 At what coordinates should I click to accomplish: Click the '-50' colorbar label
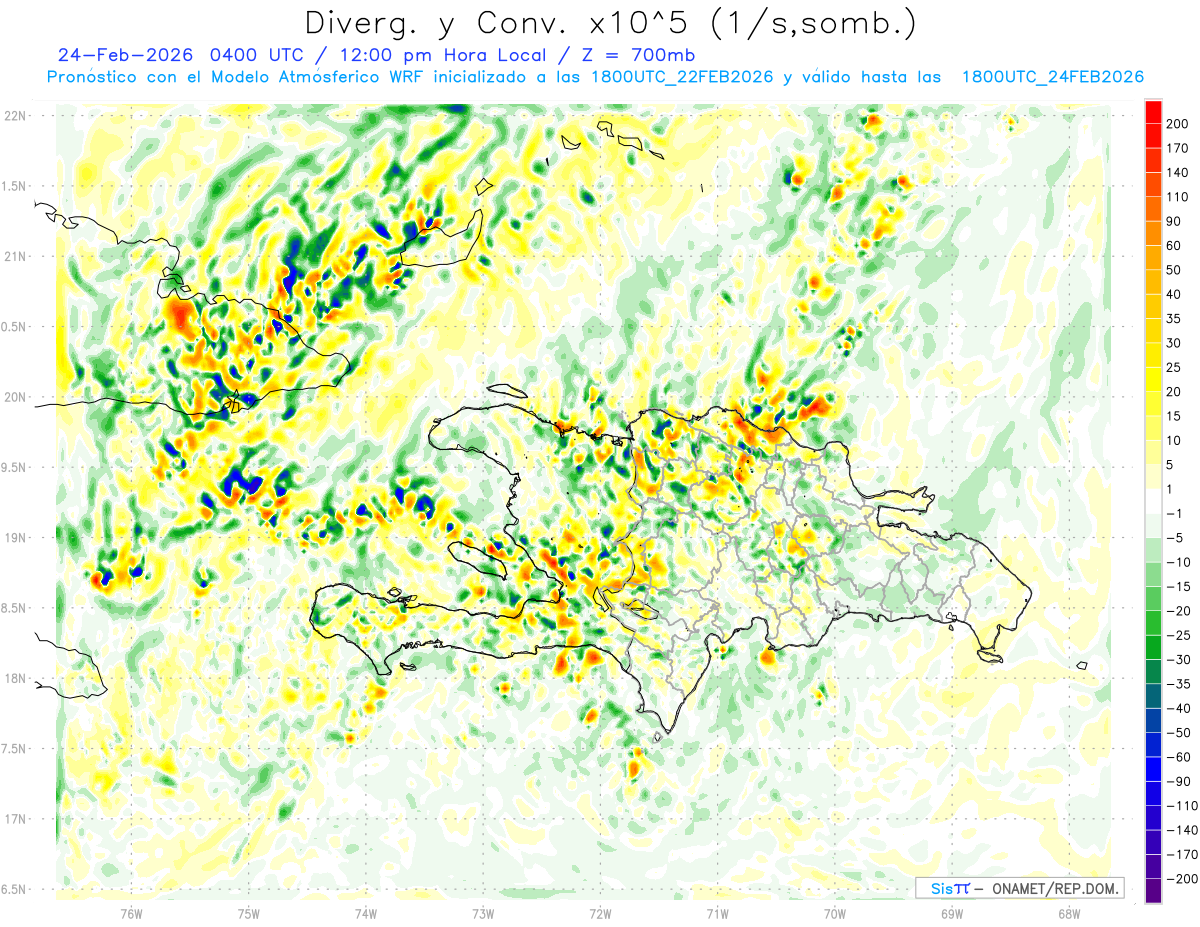point(1179,733)
